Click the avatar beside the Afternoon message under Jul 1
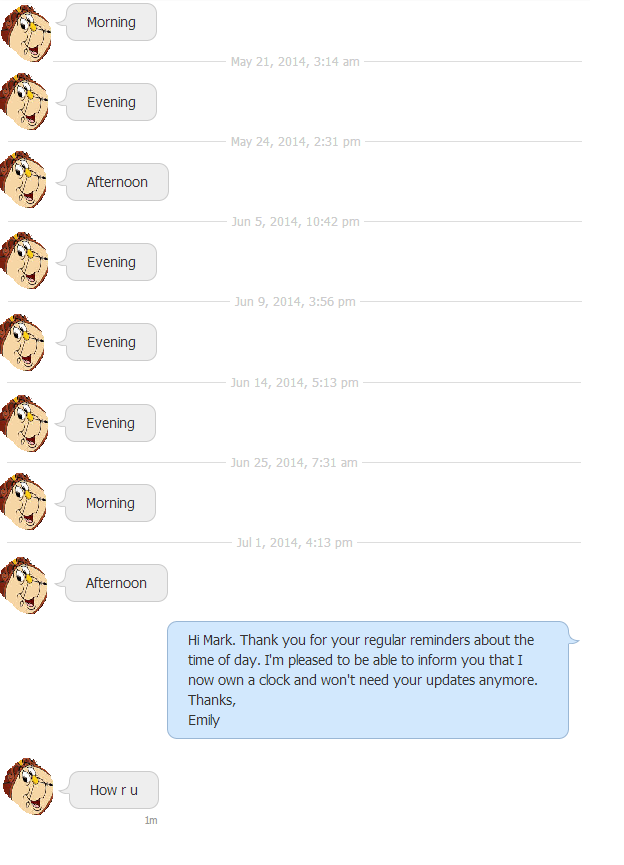 25,584
